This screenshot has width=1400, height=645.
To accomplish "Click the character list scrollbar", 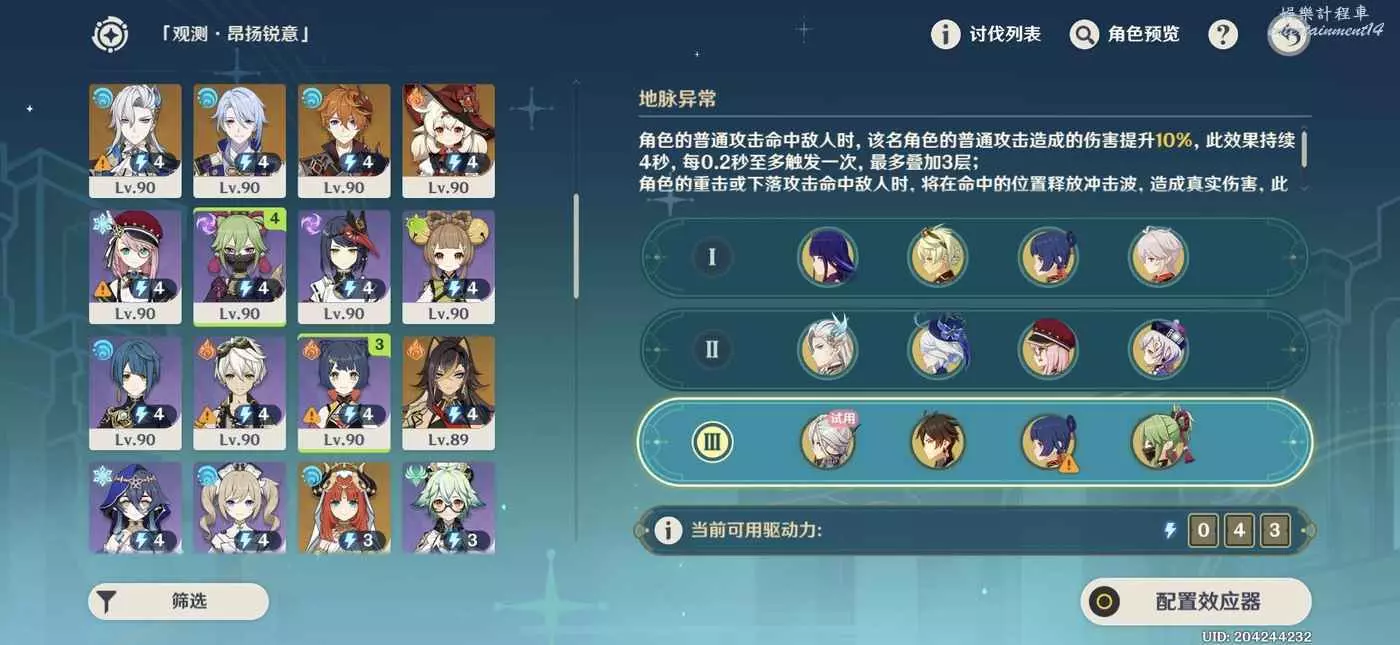I will click(575, 245).
